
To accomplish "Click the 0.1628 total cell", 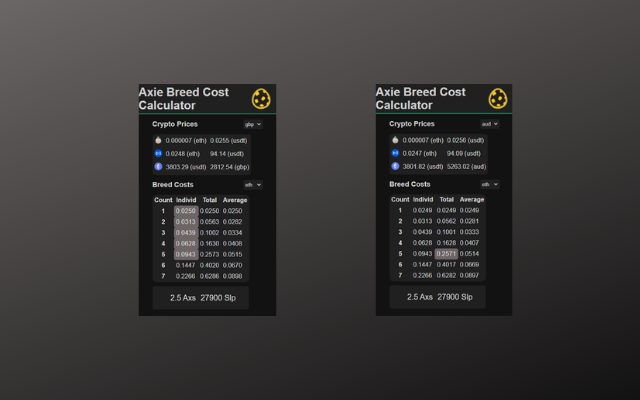I will [446, 243].
